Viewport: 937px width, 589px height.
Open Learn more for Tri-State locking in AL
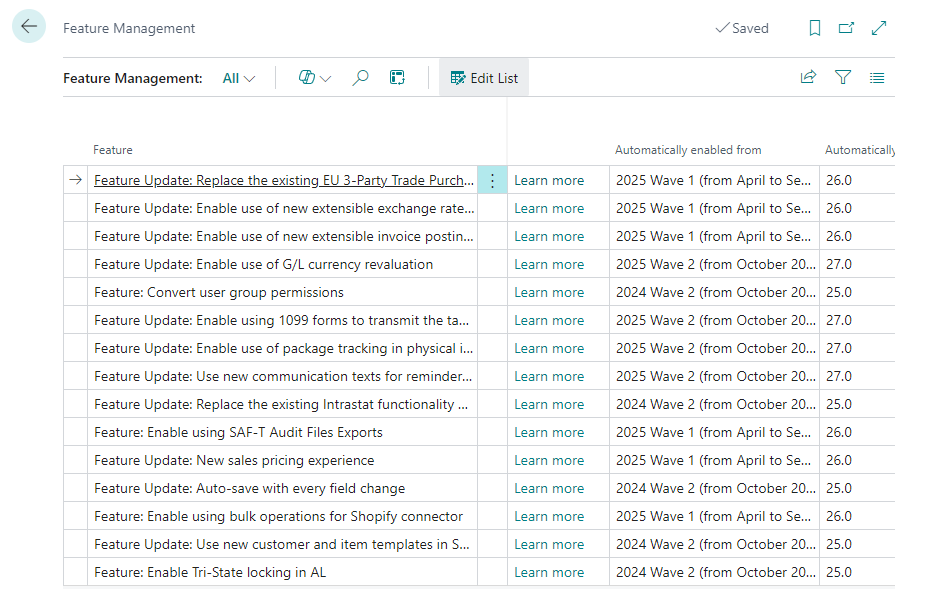click(x=549, y=573)
